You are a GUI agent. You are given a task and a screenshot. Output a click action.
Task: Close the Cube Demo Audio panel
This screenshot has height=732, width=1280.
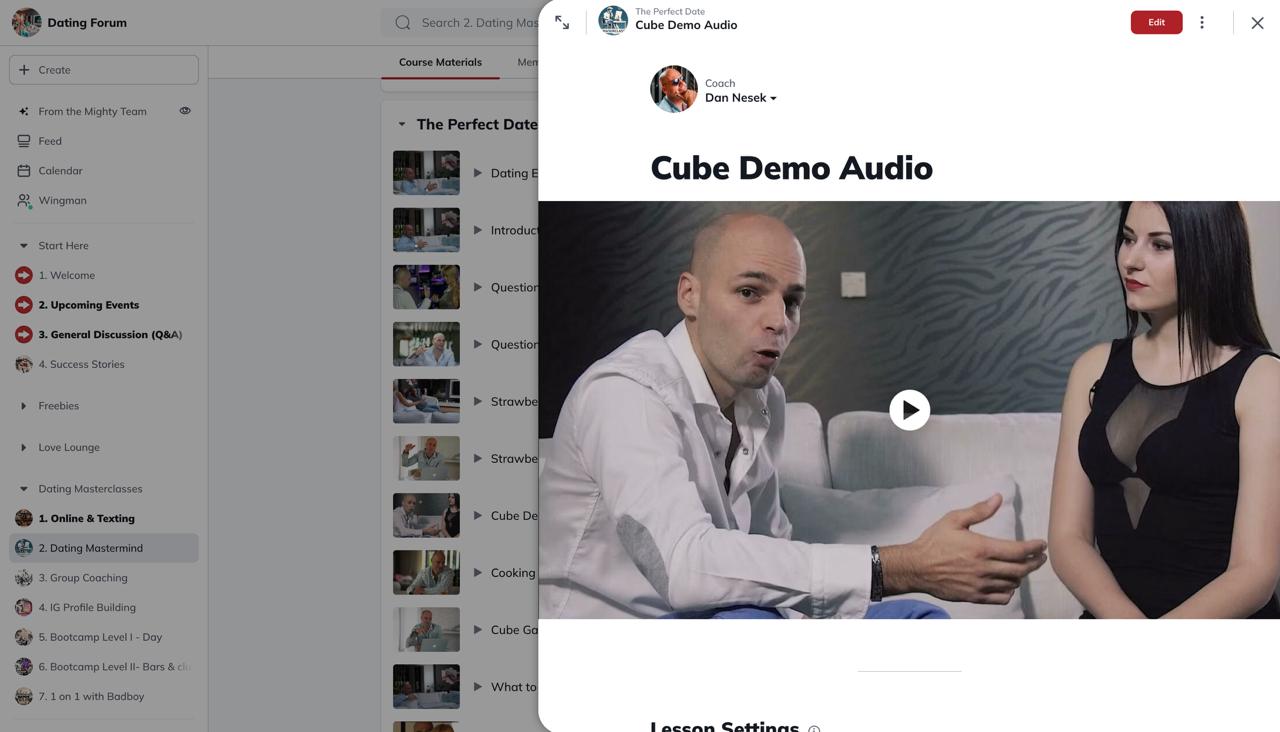(1257, 23)
